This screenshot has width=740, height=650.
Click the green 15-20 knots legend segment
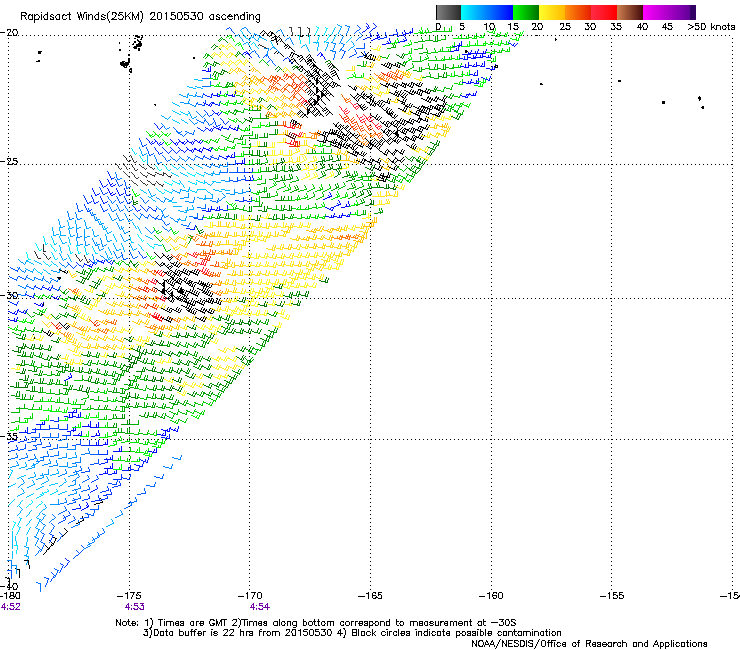tap(526, 12)
